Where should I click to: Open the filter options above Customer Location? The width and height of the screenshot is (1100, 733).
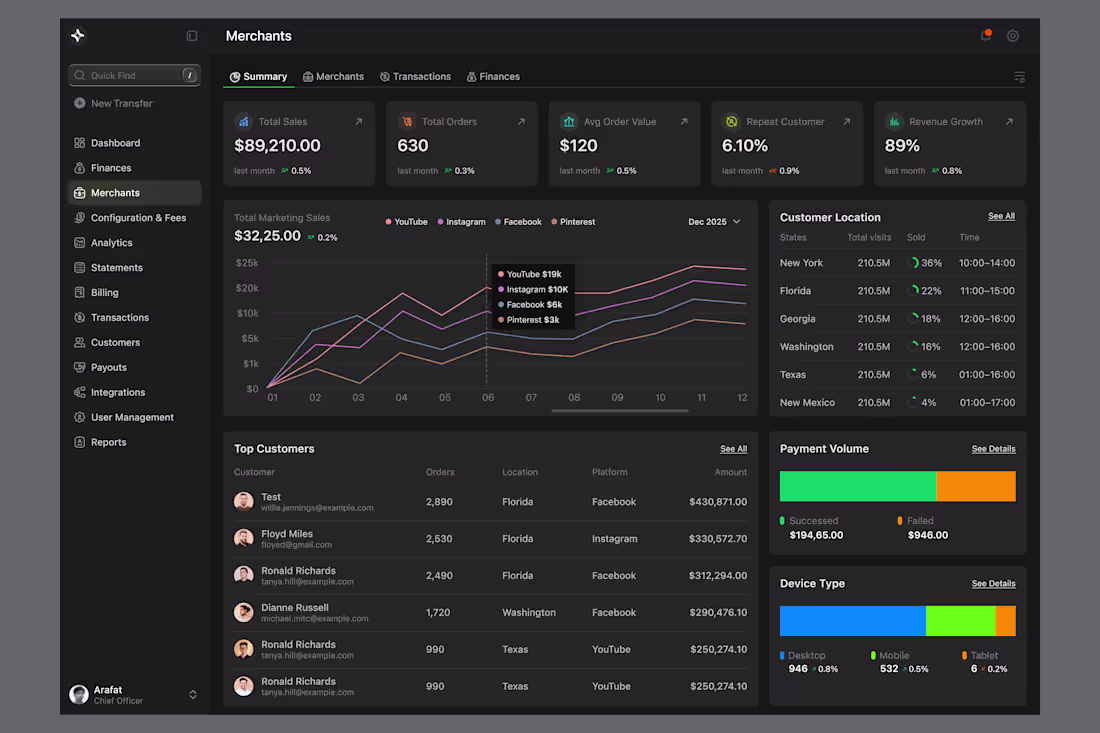point(1019,76)
